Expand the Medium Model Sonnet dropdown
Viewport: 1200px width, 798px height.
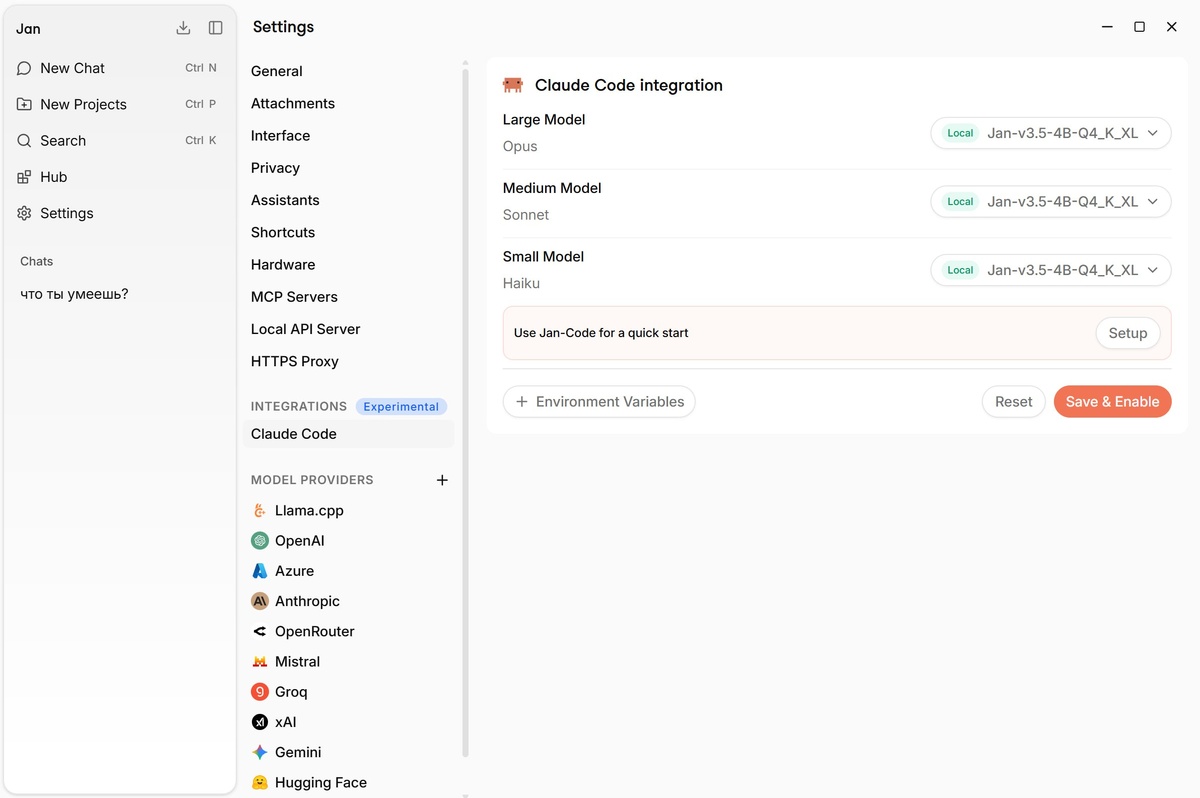coord(1050,201)
